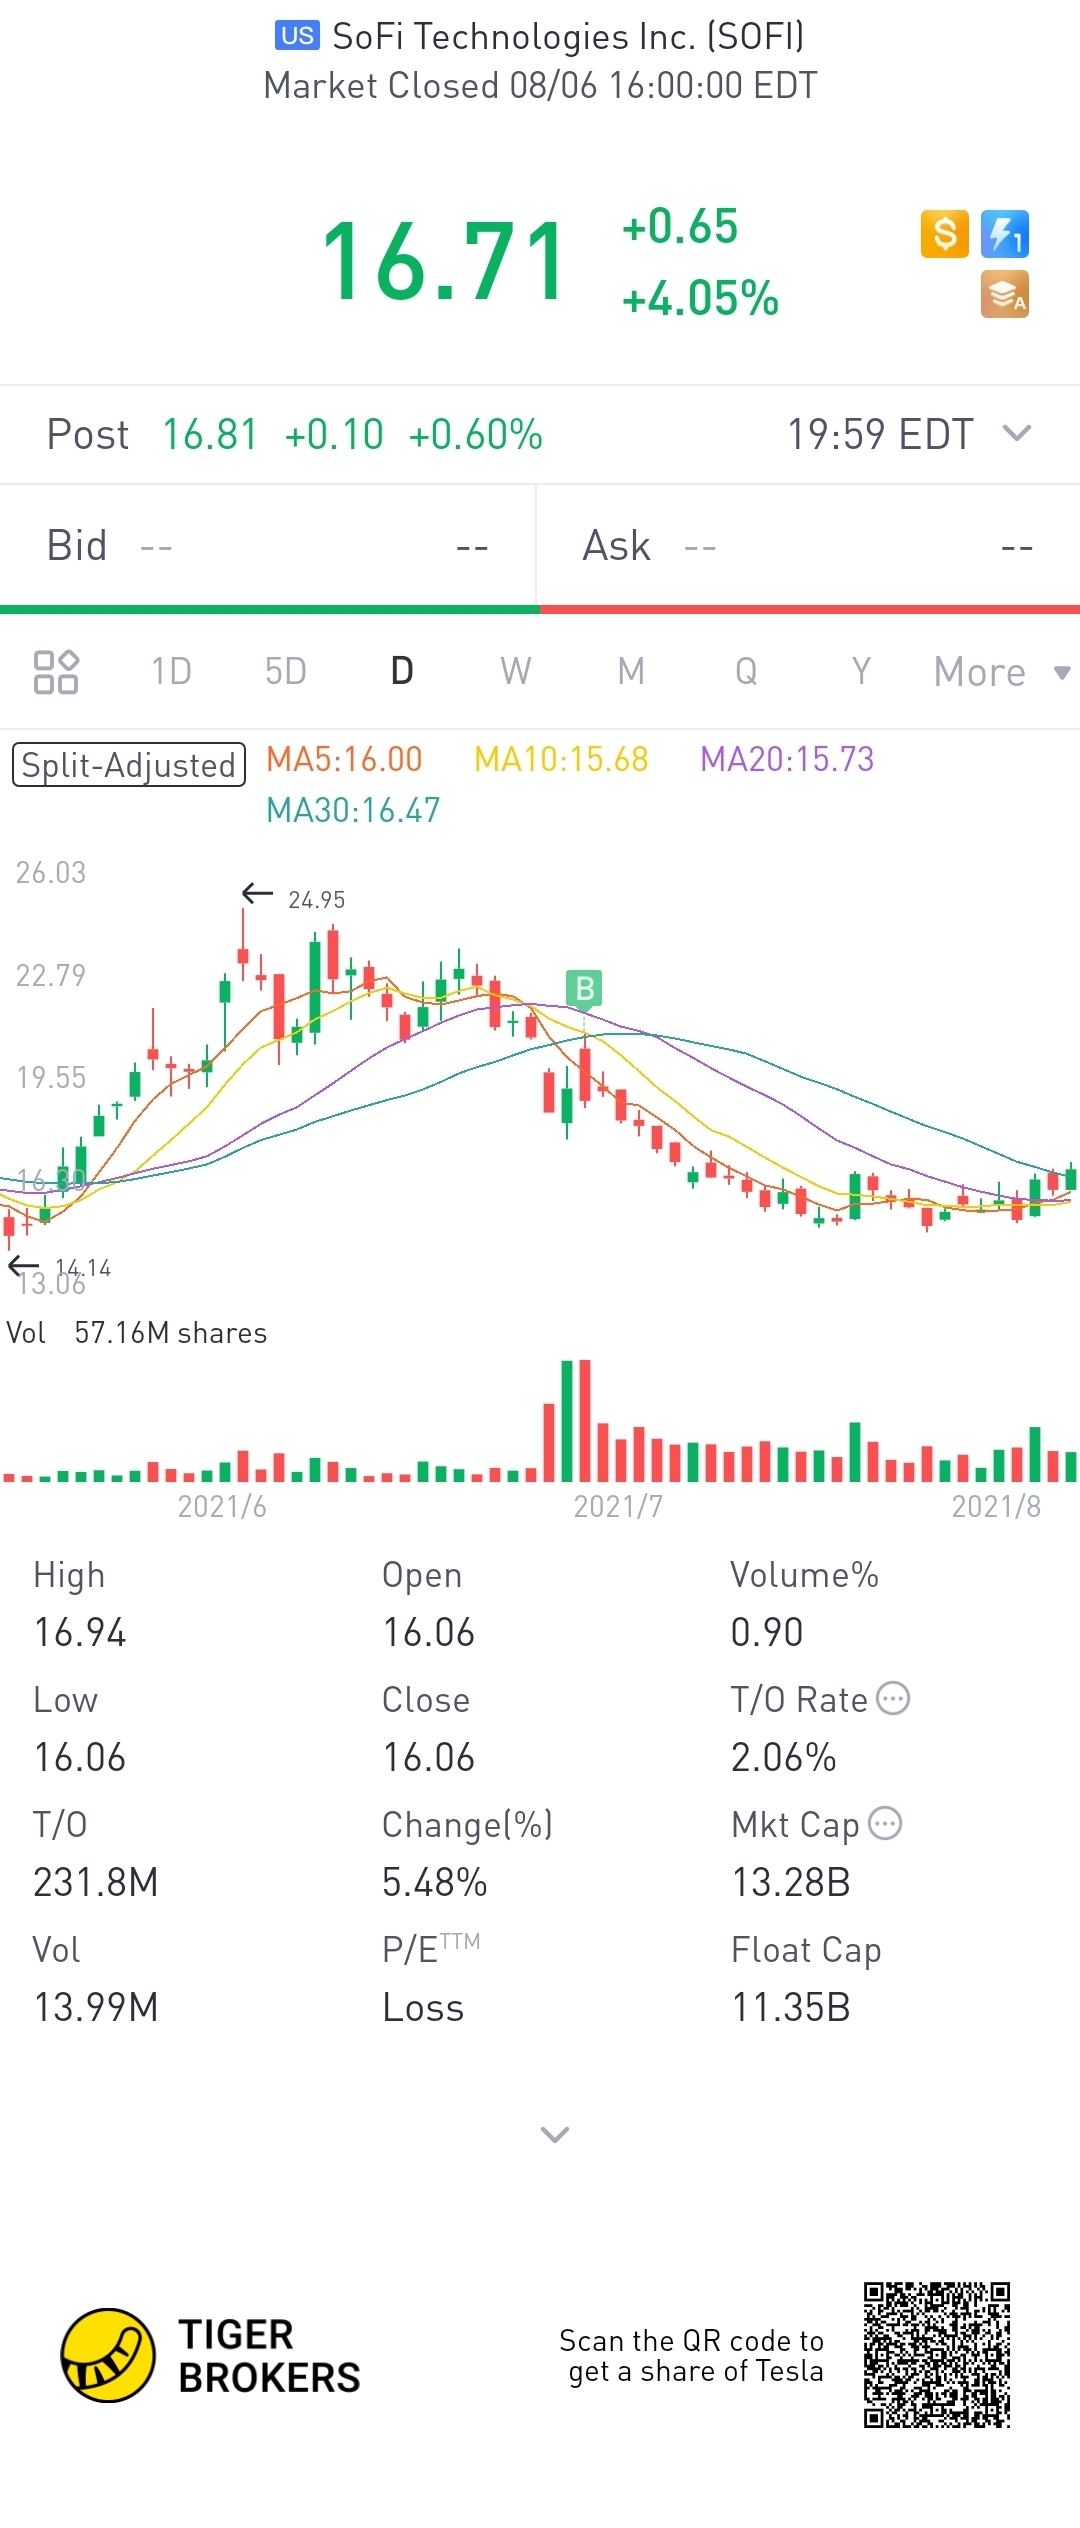Tap the MA20:15.73 indicator label
Image resolution: width=1080 pixels, height=2528 pixels.
(x=787, y=759)
